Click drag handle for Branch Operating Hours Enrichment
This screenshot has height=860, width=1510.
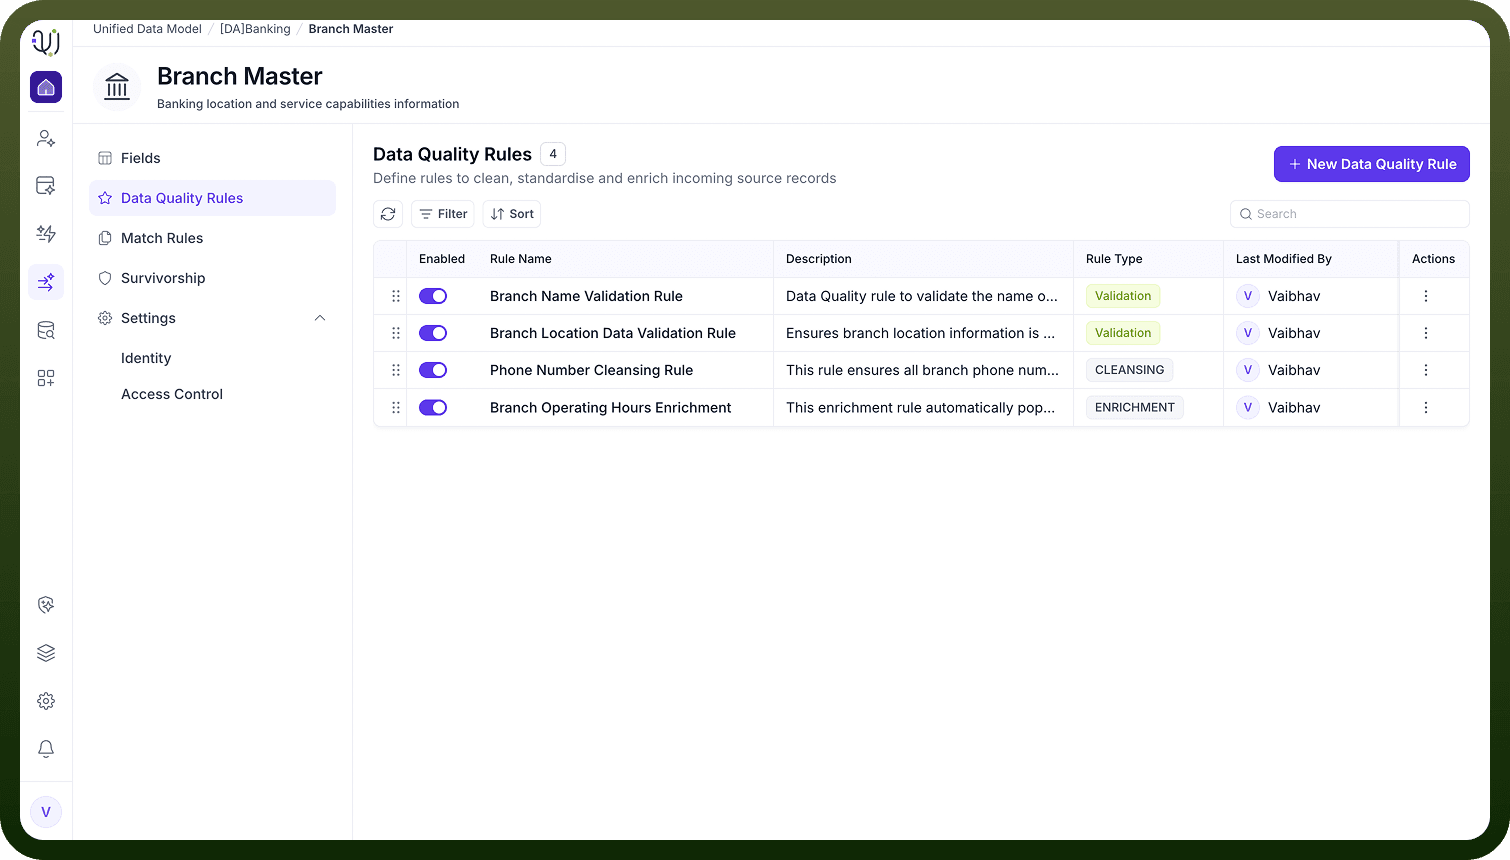tap(396, 408)
